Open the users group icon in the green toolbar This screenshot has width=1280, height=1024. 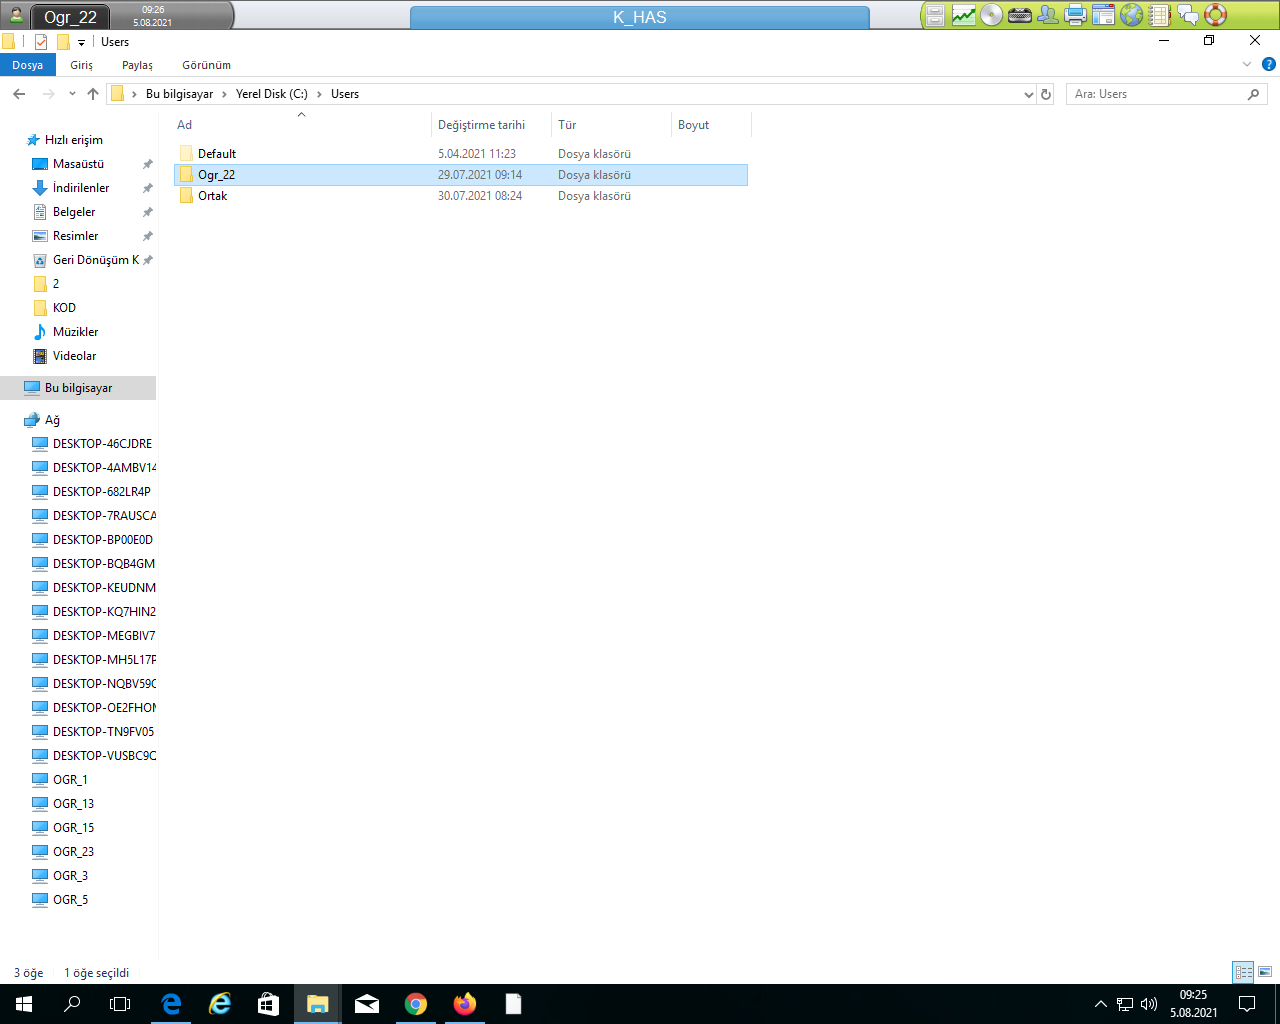[x=1048, y=15]
